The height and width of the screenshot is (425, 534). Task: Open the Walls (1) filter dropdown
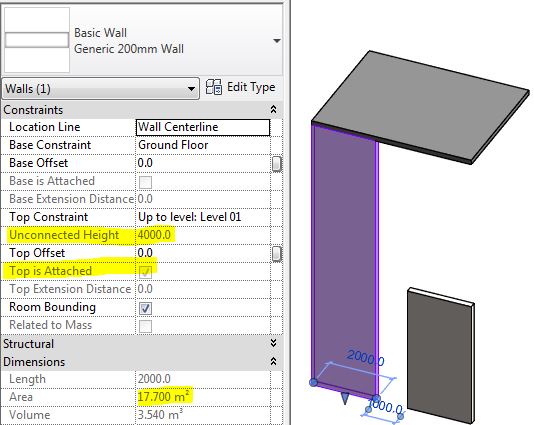(100, 89)
